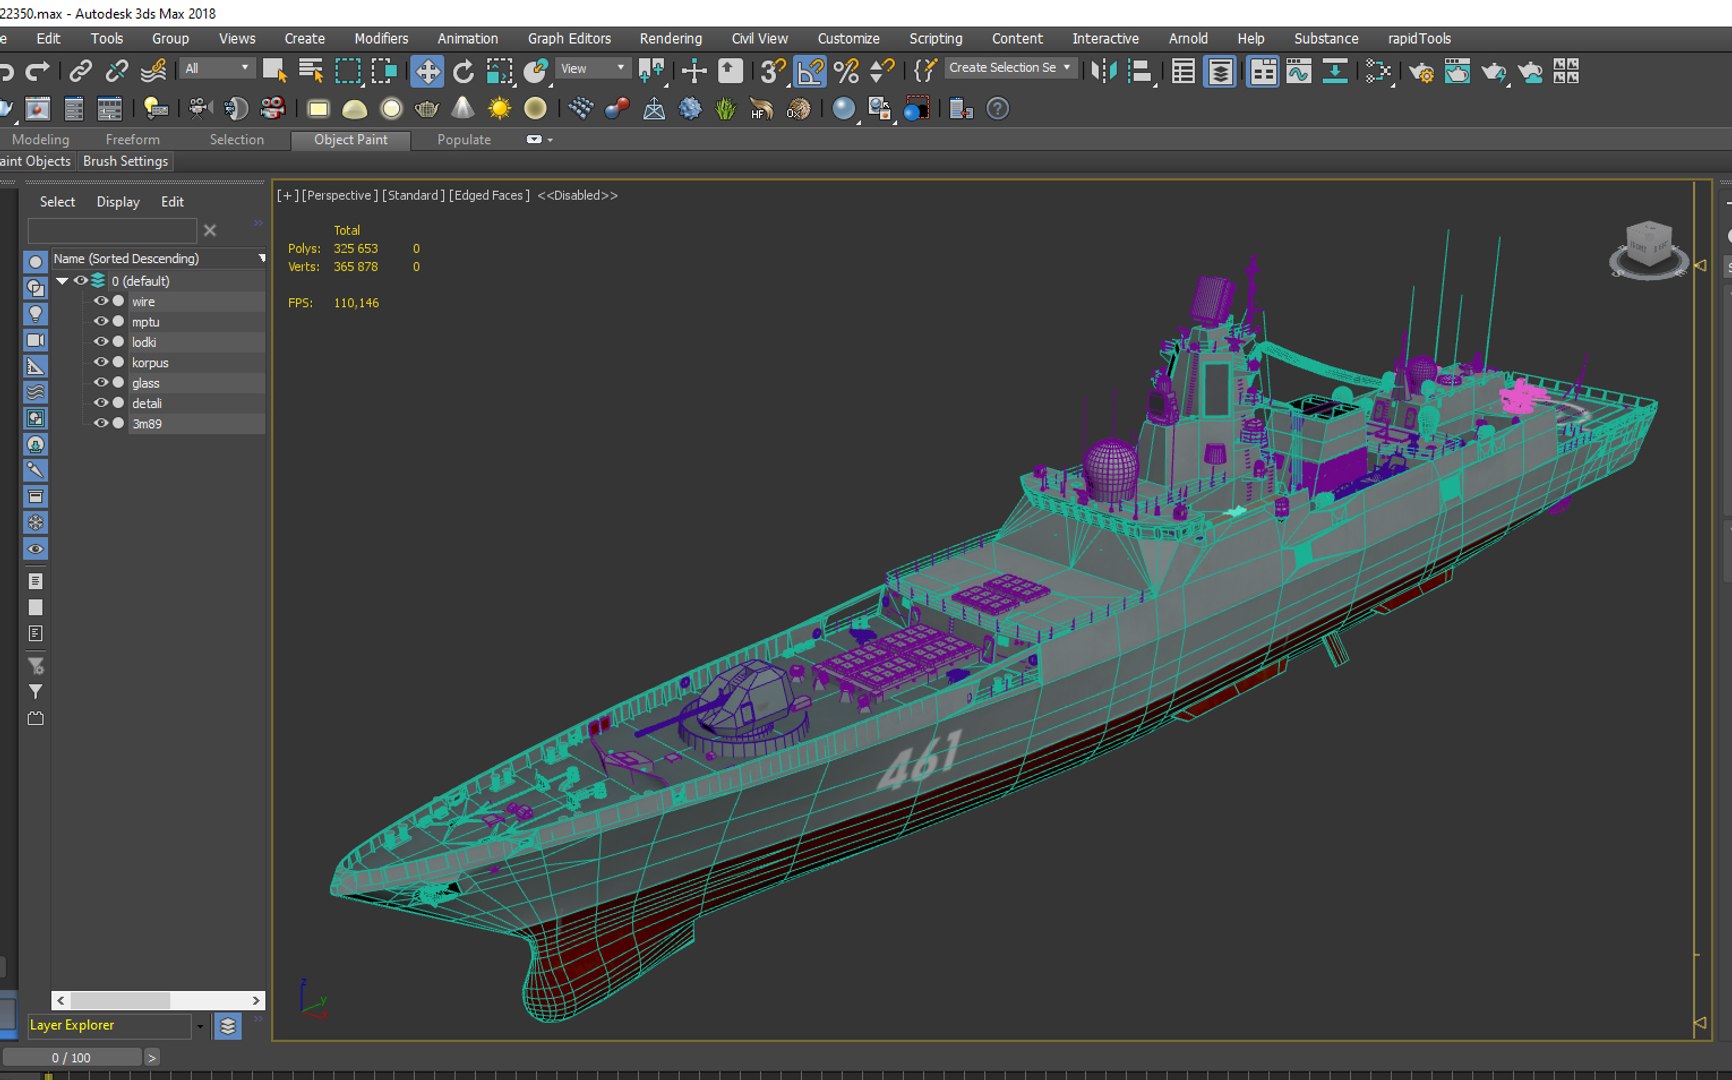Toggle visibility eye for lodki
1732x1080 pixels.
tap(100, 342)
